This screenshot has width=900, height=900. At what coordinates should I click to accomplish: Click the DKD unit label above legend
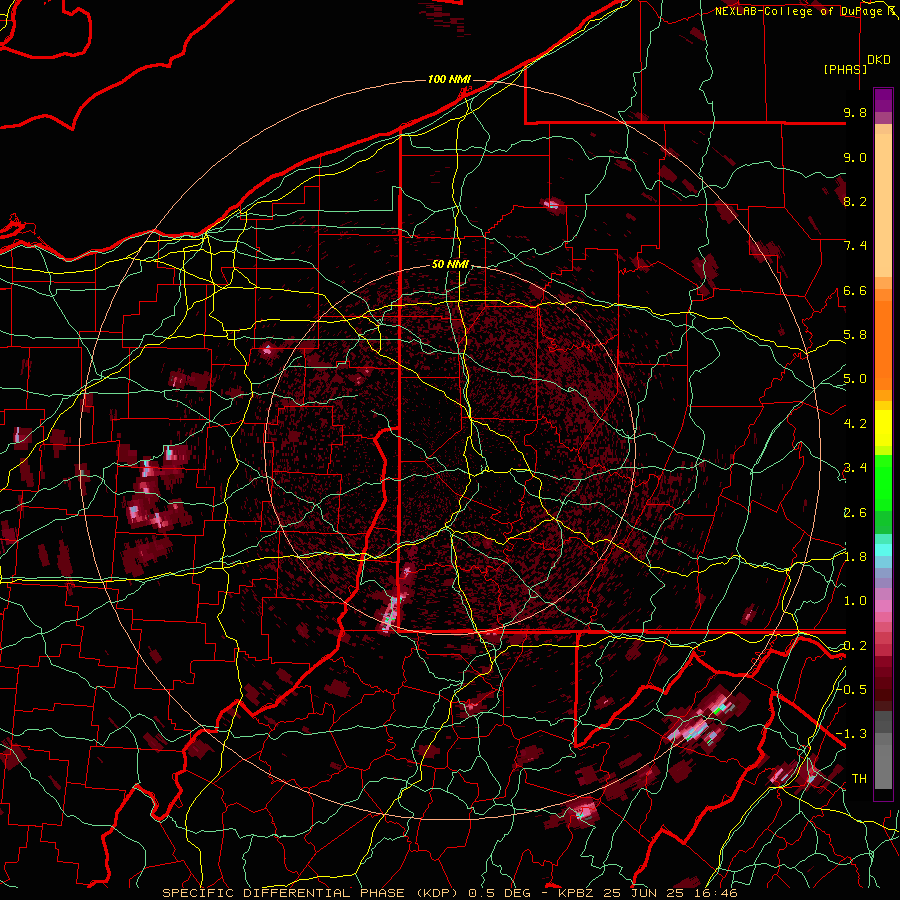point(879,60)
